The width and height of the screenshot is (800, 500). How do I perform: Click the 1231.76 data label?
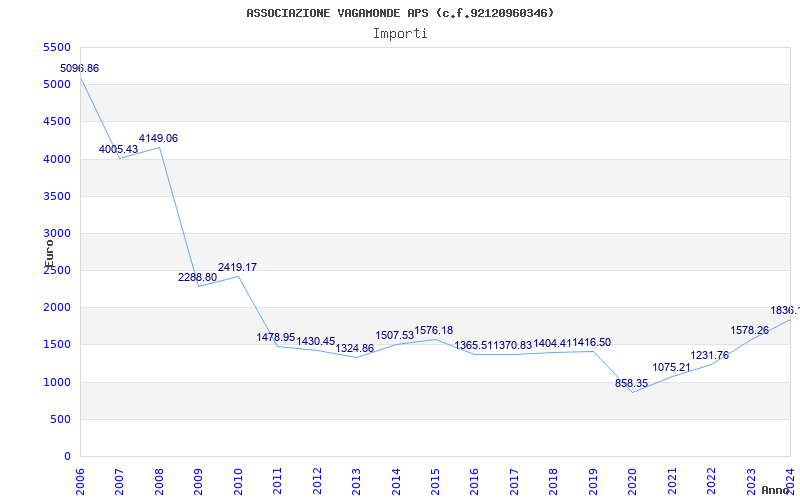pos(710,356)
